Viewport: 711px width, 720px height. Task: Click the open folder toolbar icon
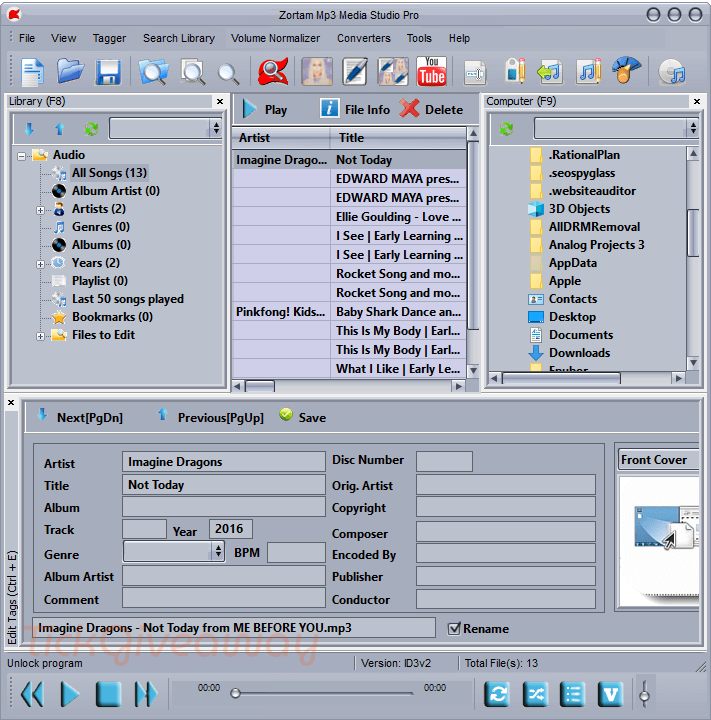(x=70, y=71)
